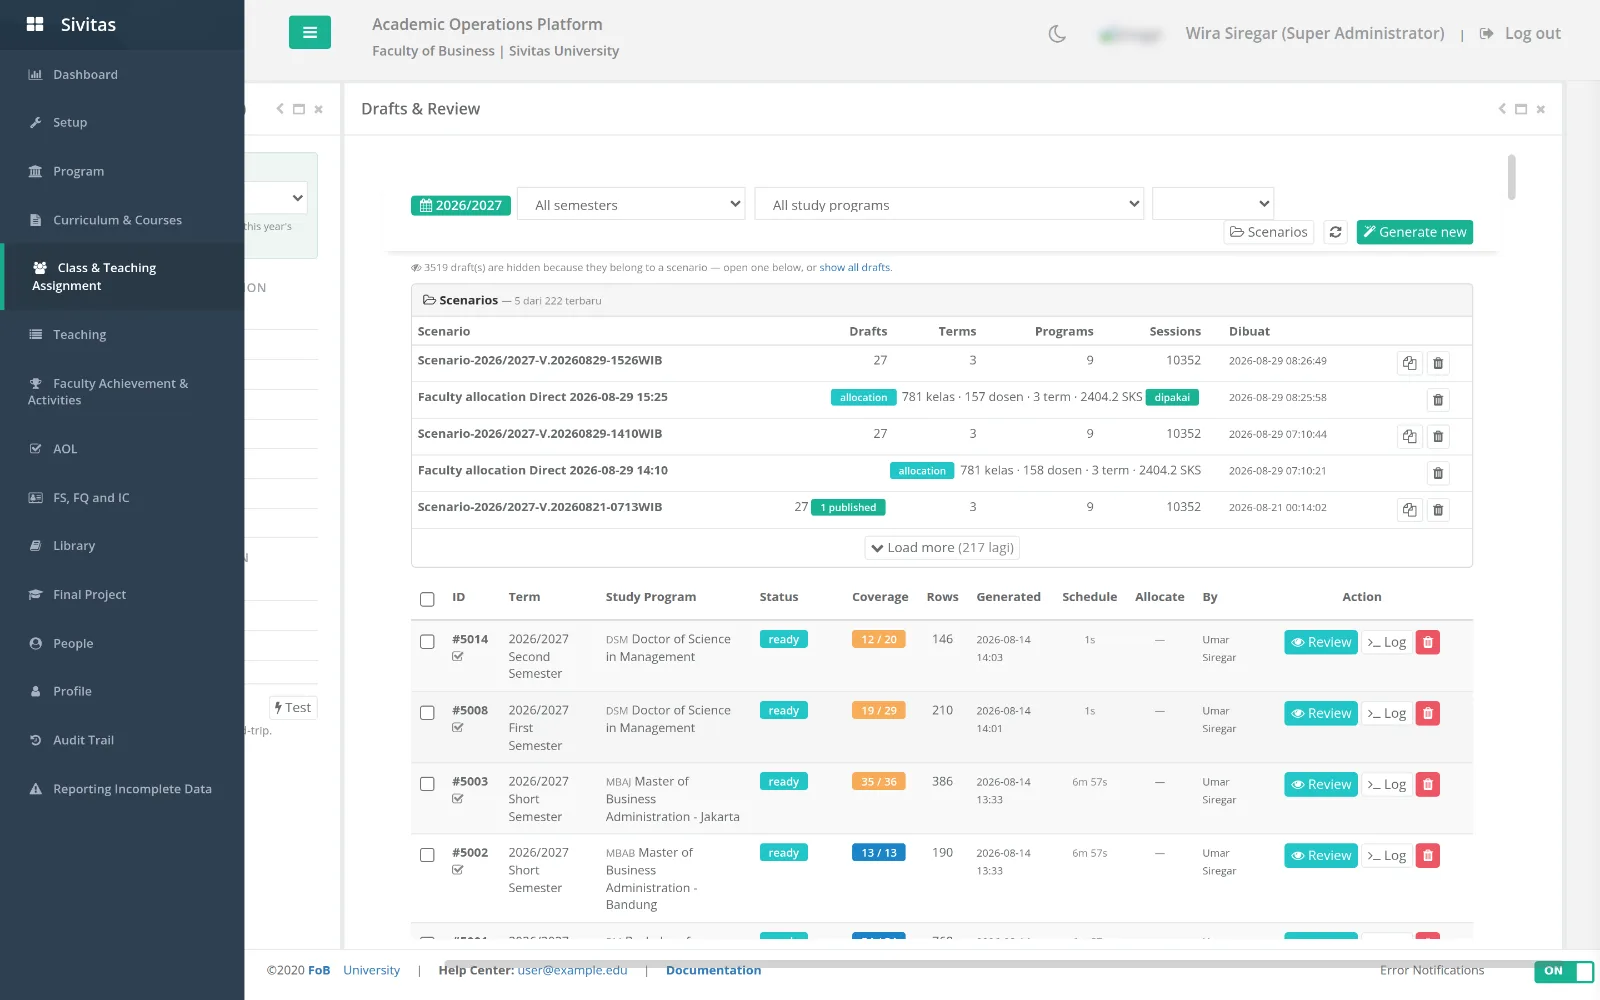Open Audit Trail in sidebar
The image size is (1600, 1000).
pyautogui.click(x=122, y=740)
